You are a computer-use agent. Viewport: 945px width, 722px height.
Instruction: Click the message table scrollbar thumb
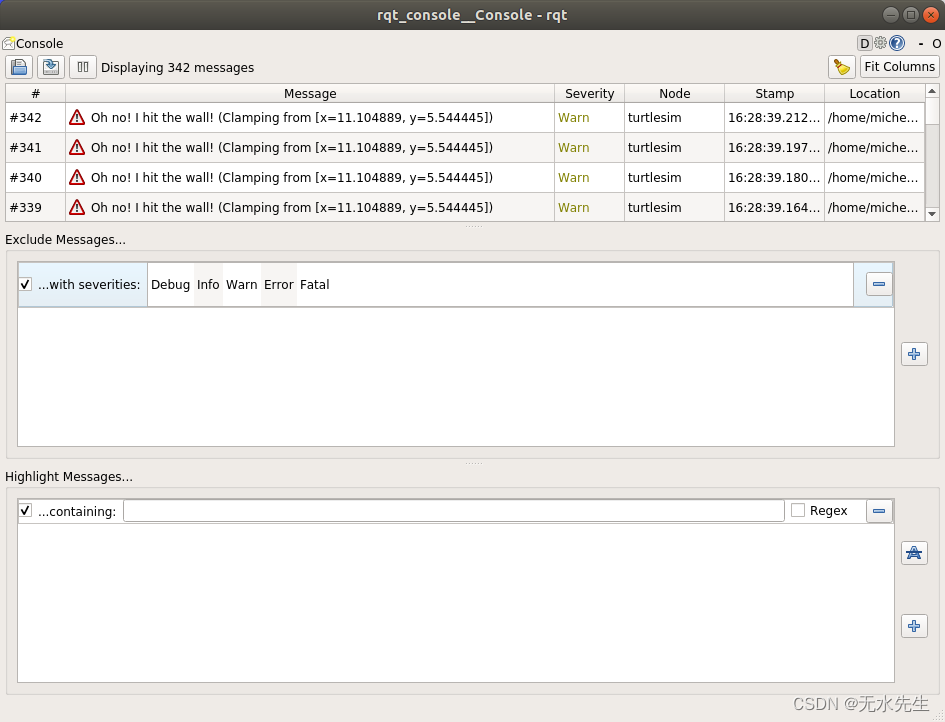(932, 111)
